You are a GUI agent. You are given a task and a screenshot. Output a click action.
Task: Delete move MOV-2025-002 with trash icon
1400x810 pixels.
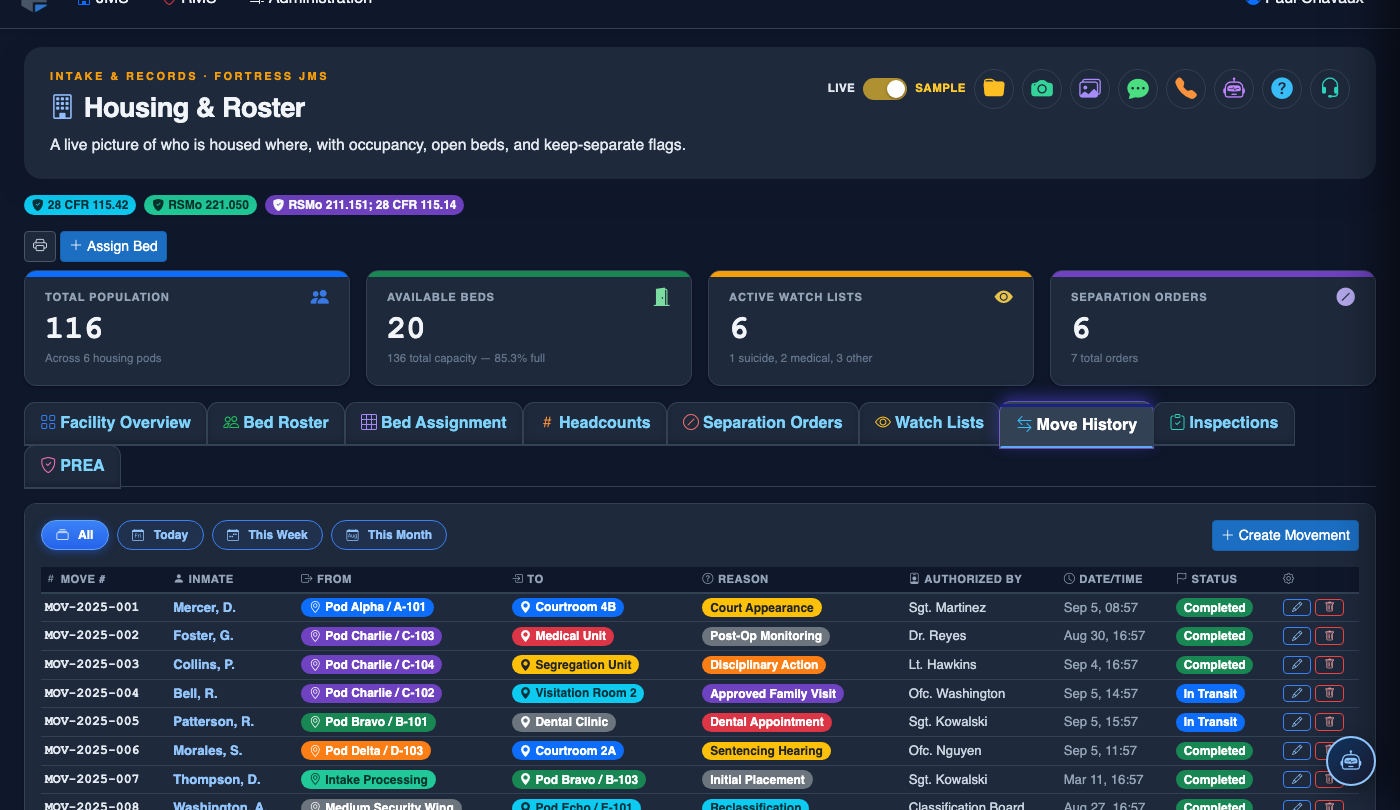point(1329,635)
